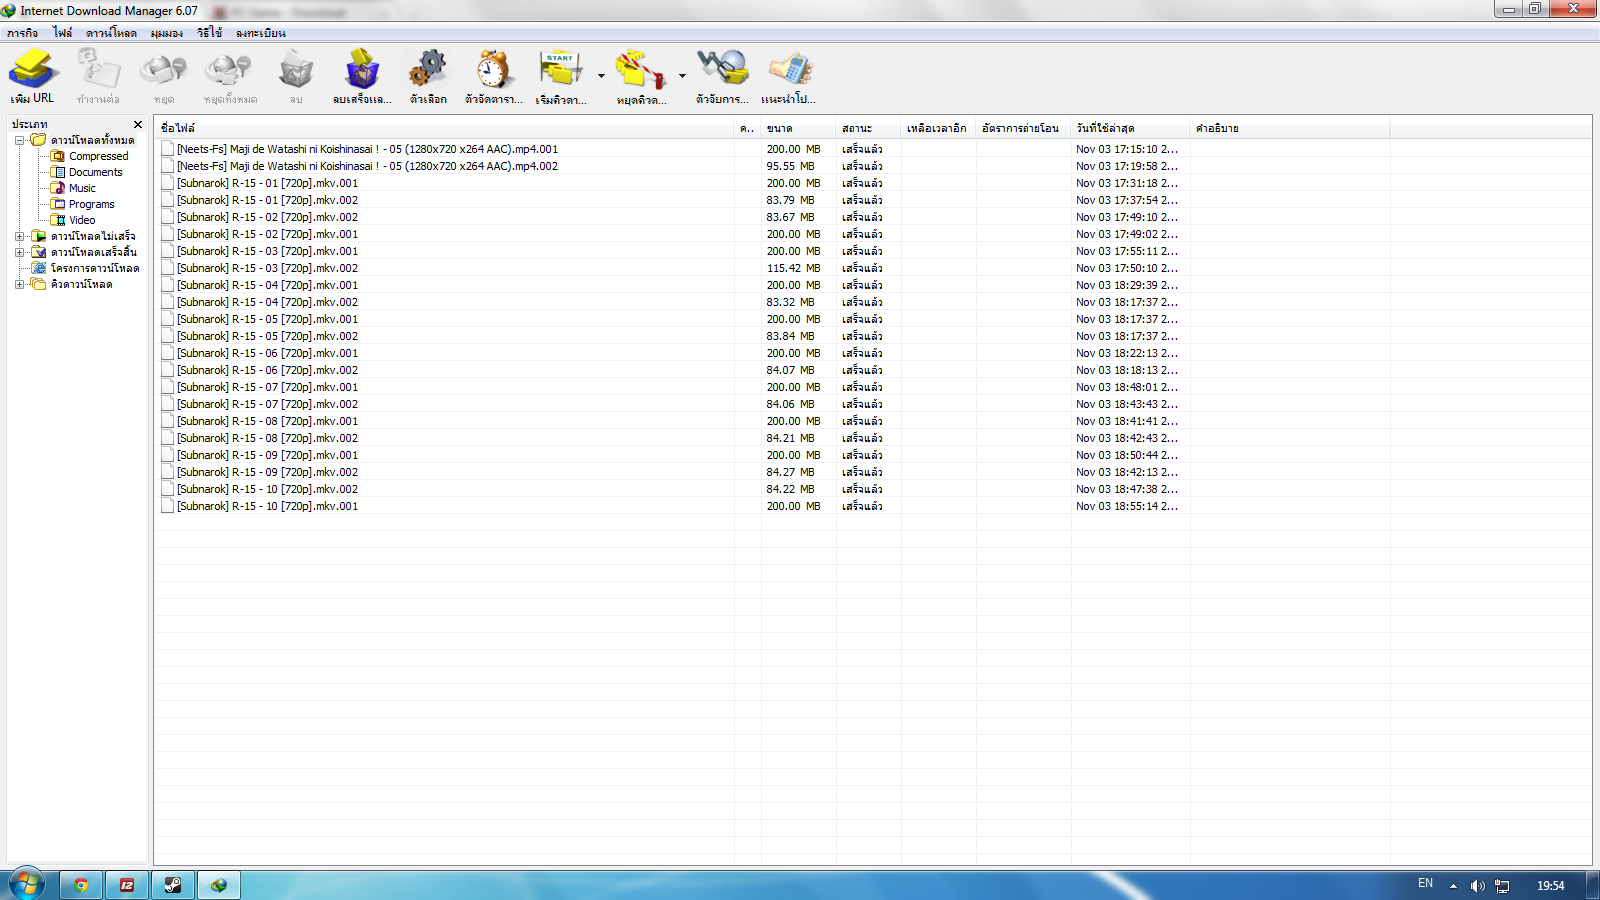Sort by the อัตราการถ่ายโอน column header

(1023, 128)
